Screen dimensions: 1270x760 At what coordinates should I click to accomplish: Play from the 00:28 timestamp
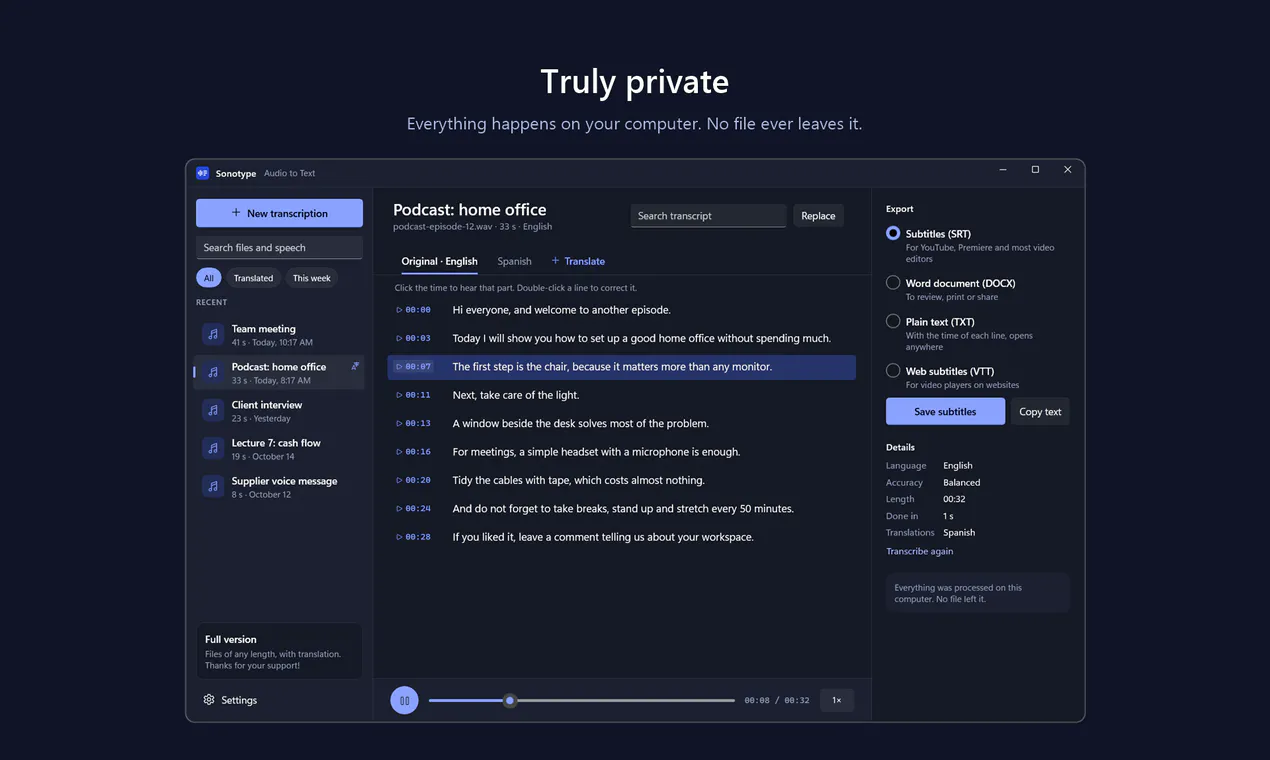[x=414, y=537]
